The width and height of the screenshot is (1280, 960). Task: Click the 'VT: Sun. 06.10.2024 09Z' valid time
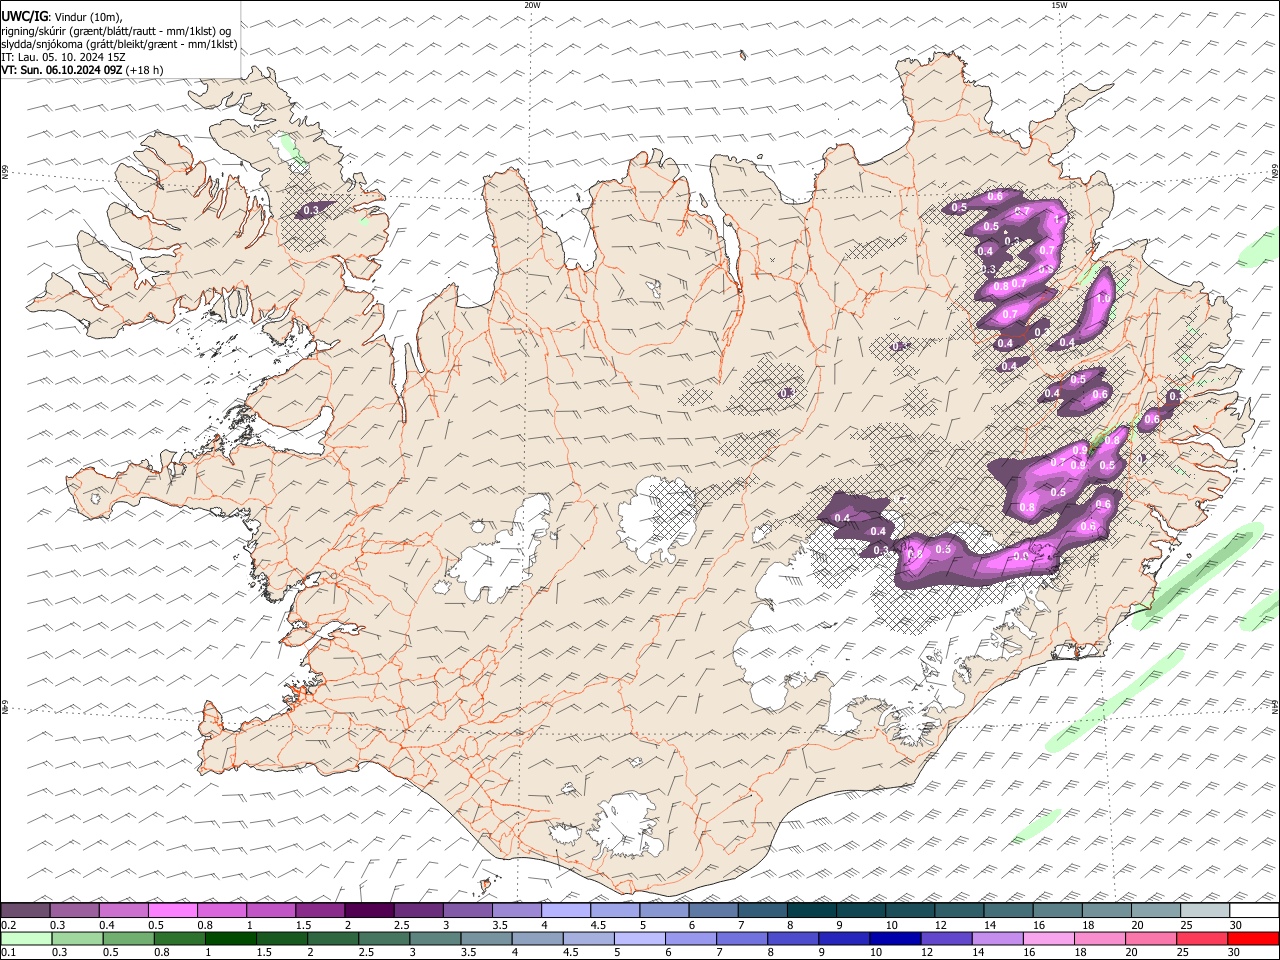(x=62, y=70)
